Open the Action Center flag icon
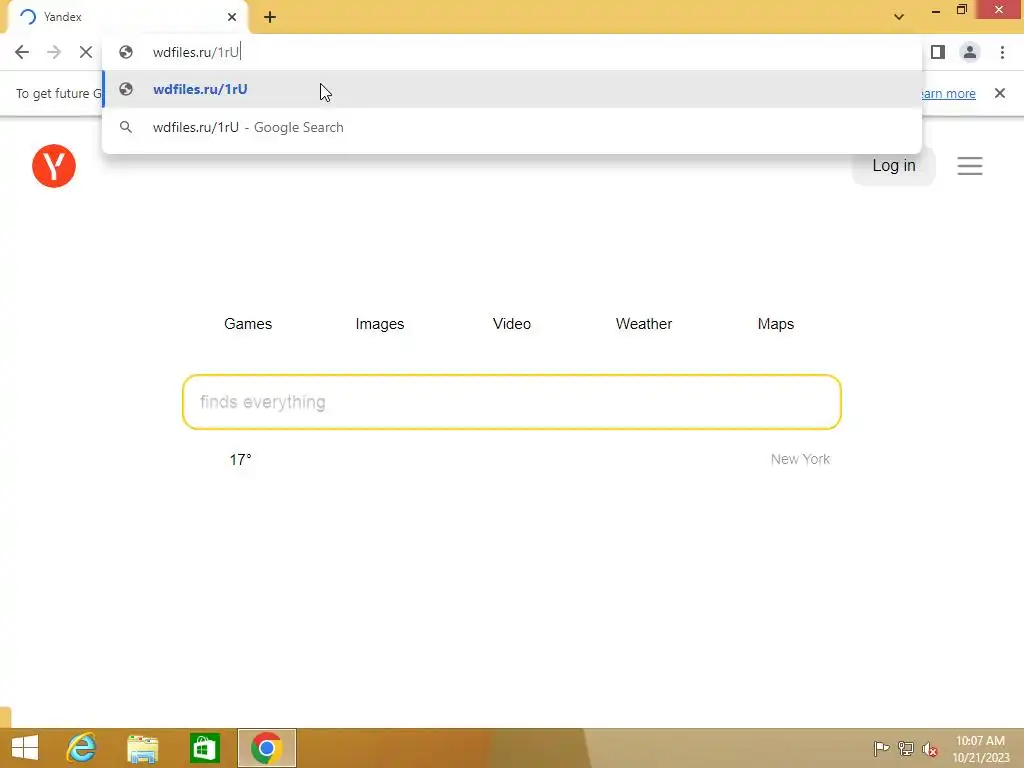This screenshot has height=768, width=1024. pyautogui.click(x=881, y=748)
